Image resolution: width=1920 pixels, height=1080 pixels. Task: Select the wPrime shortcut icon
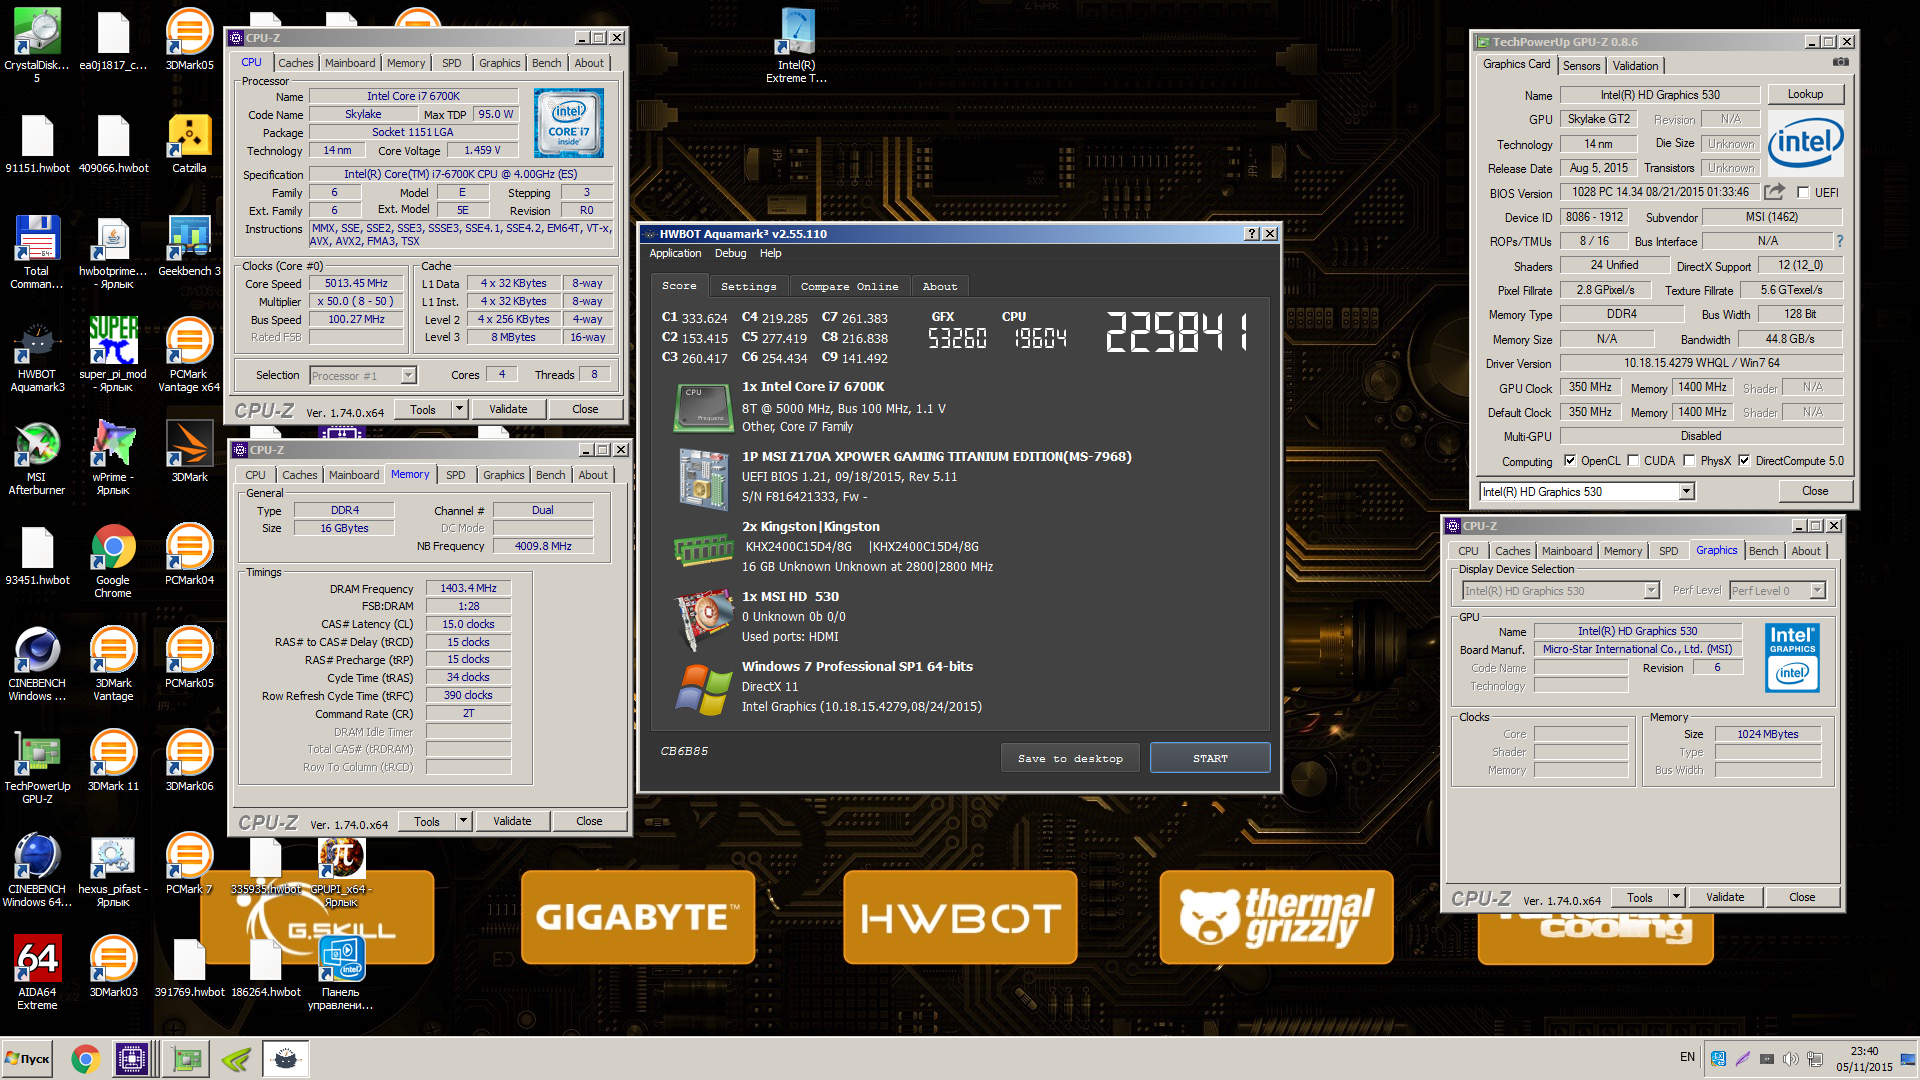113,458
